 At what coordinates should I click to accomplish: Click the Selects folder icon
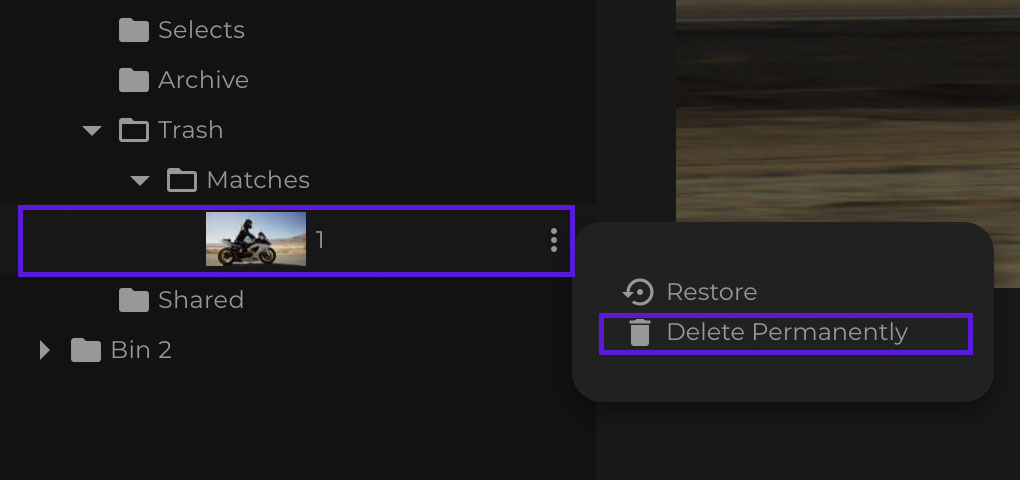coord(133,30)
